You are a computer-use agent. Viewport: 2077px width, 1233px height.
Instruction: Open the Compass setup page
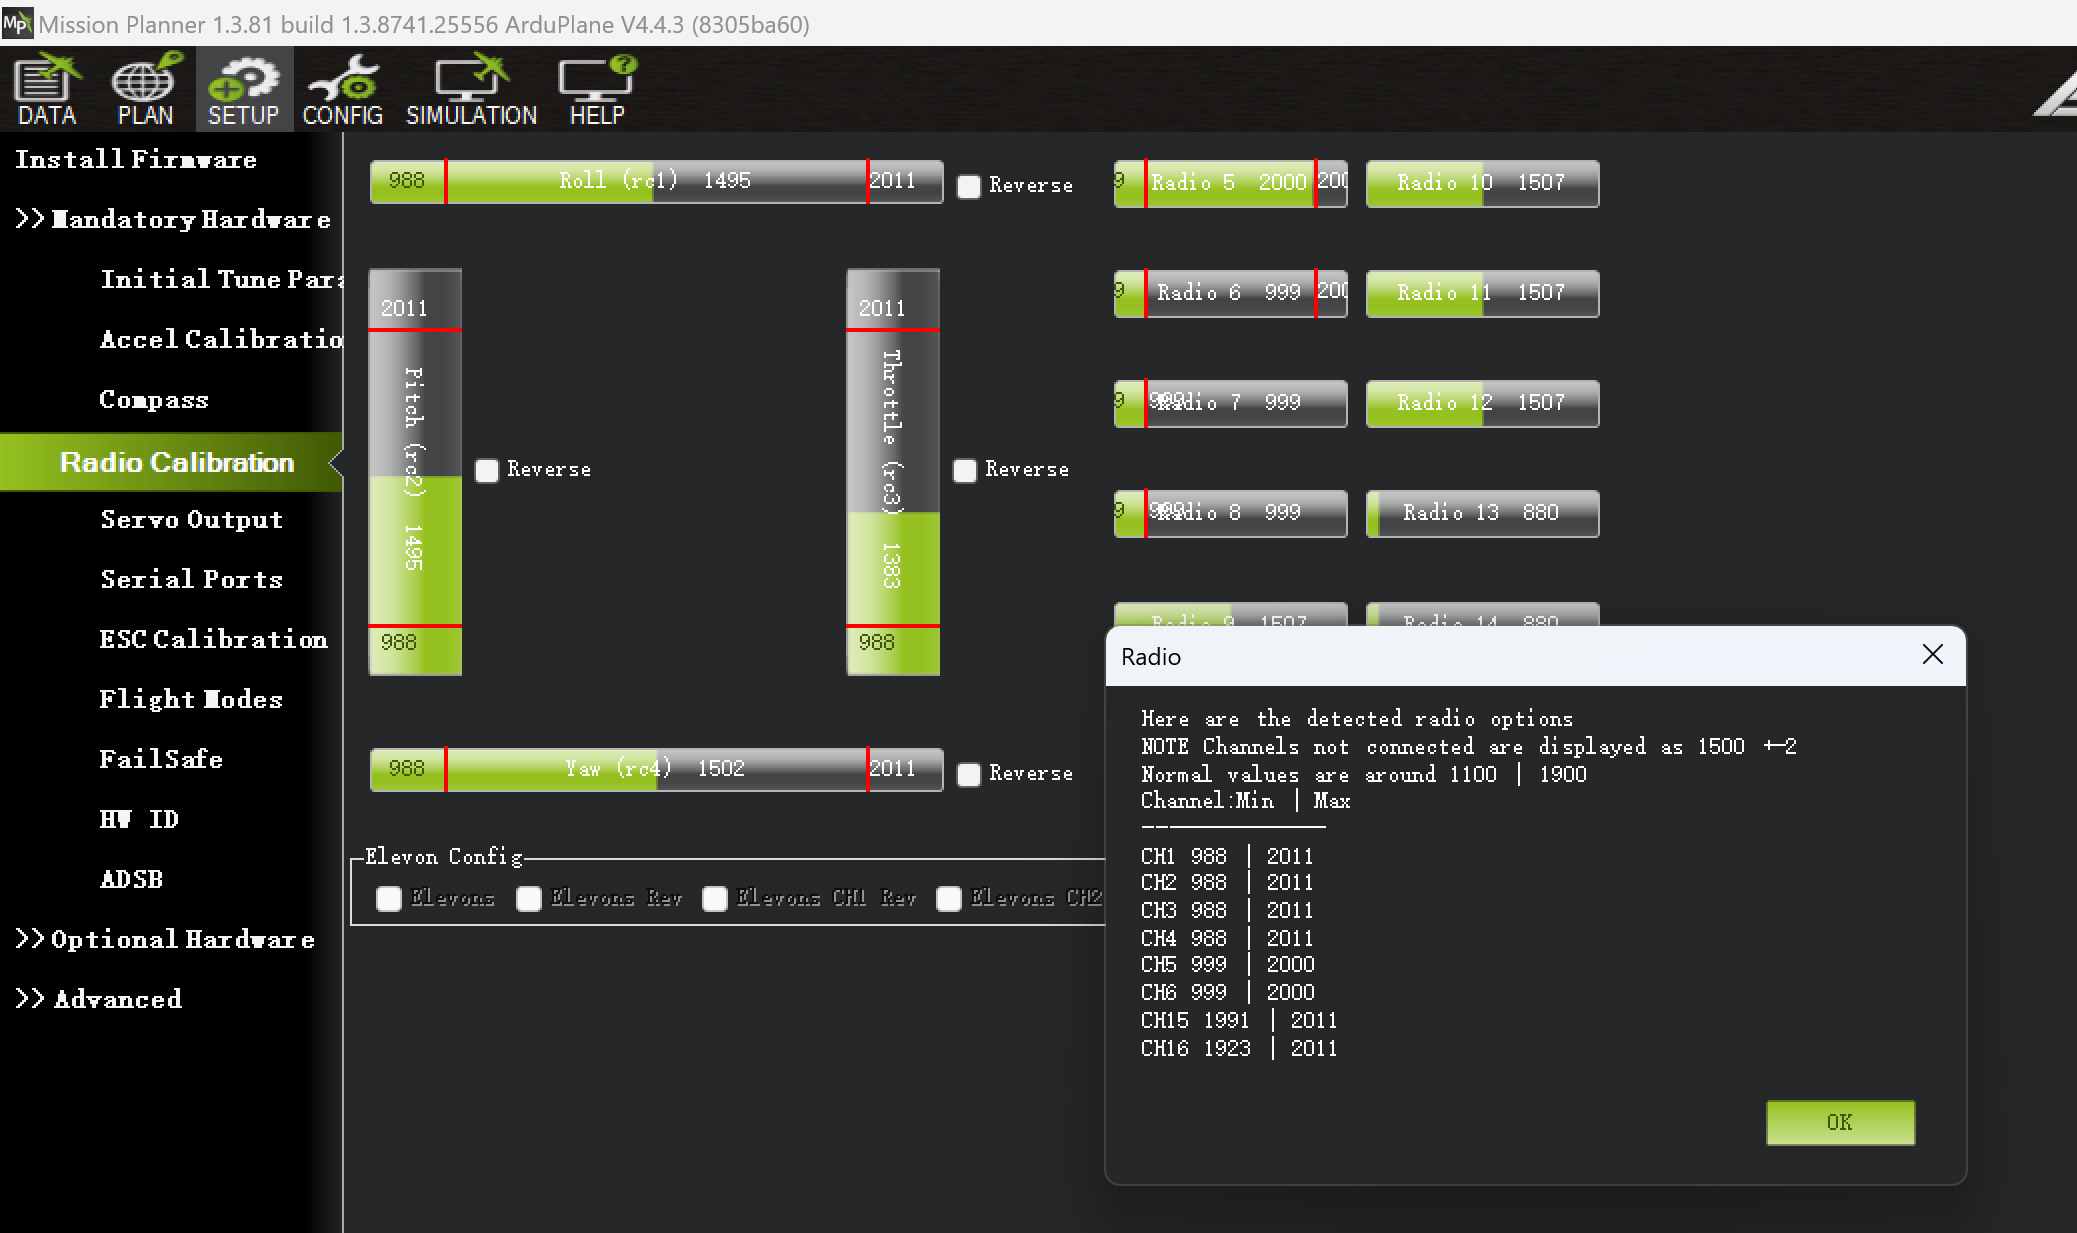pyautogui.click(x=154, y=399)
